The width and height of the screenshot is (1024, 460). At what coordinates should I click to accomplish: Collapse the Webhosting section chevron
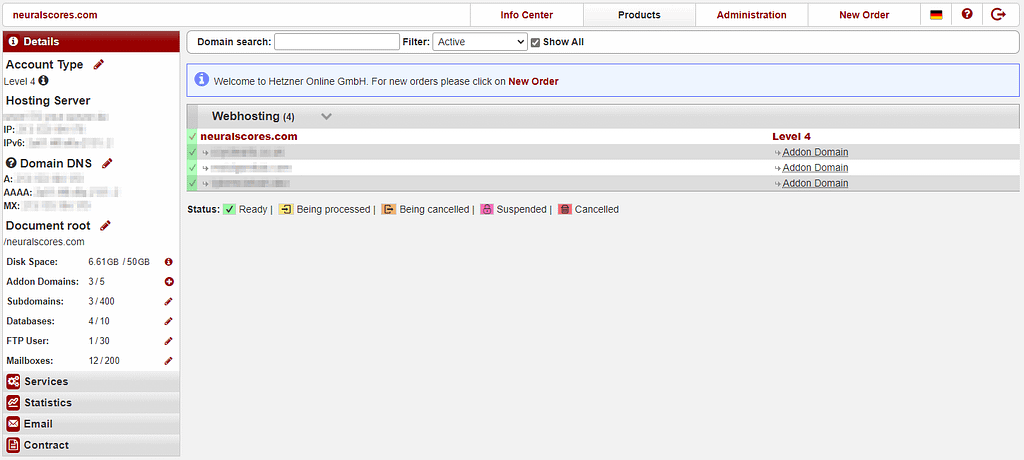point(326,117)
